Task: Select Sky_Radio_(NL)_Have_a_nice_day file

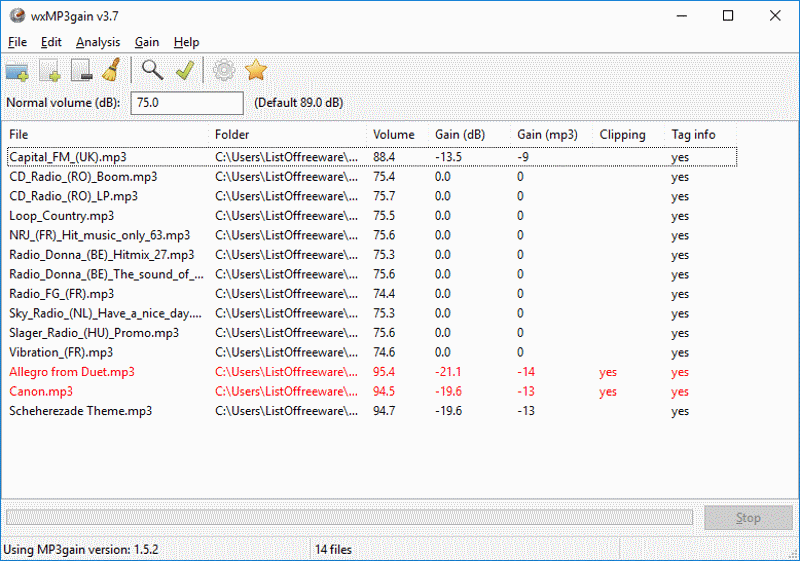Action: click(105, 313)
